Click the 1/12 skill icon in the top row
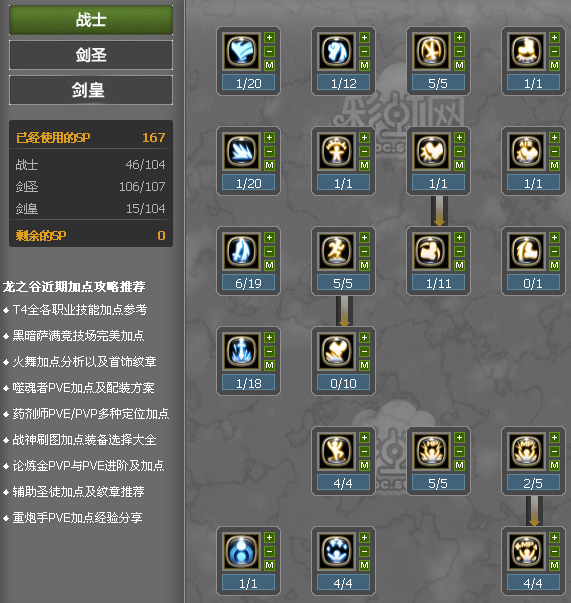Image resolution: width=571 pixels, height=603 pixels. (336, 51)
